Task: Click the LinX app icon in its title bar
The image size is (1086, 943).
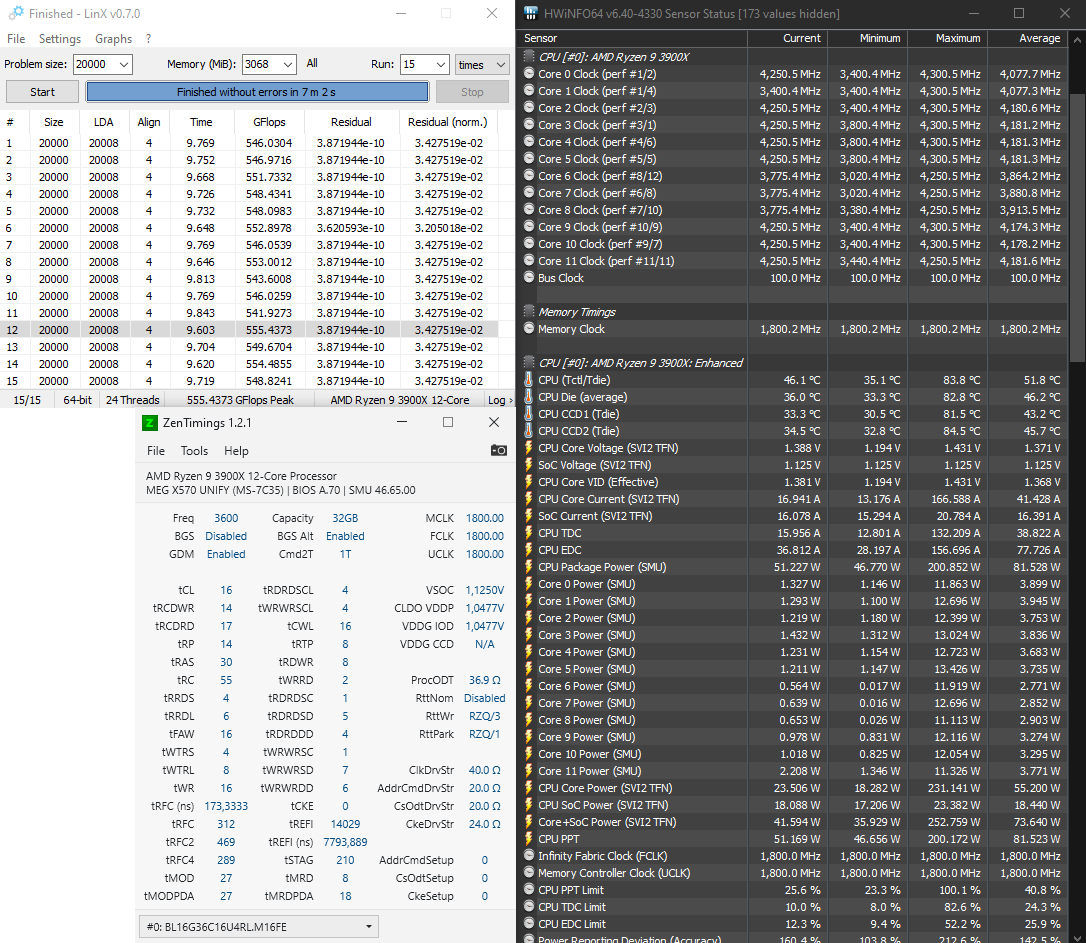Action: (15, 13)
